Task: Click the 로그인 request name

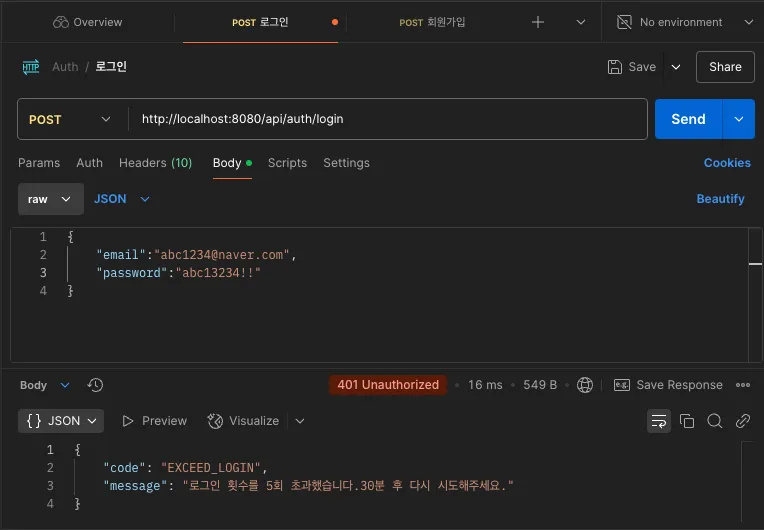Action: point(111,67)
